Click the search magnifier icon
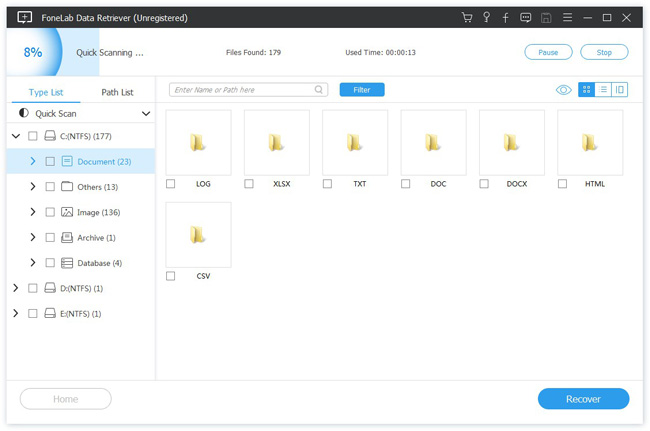 [318, 90]
